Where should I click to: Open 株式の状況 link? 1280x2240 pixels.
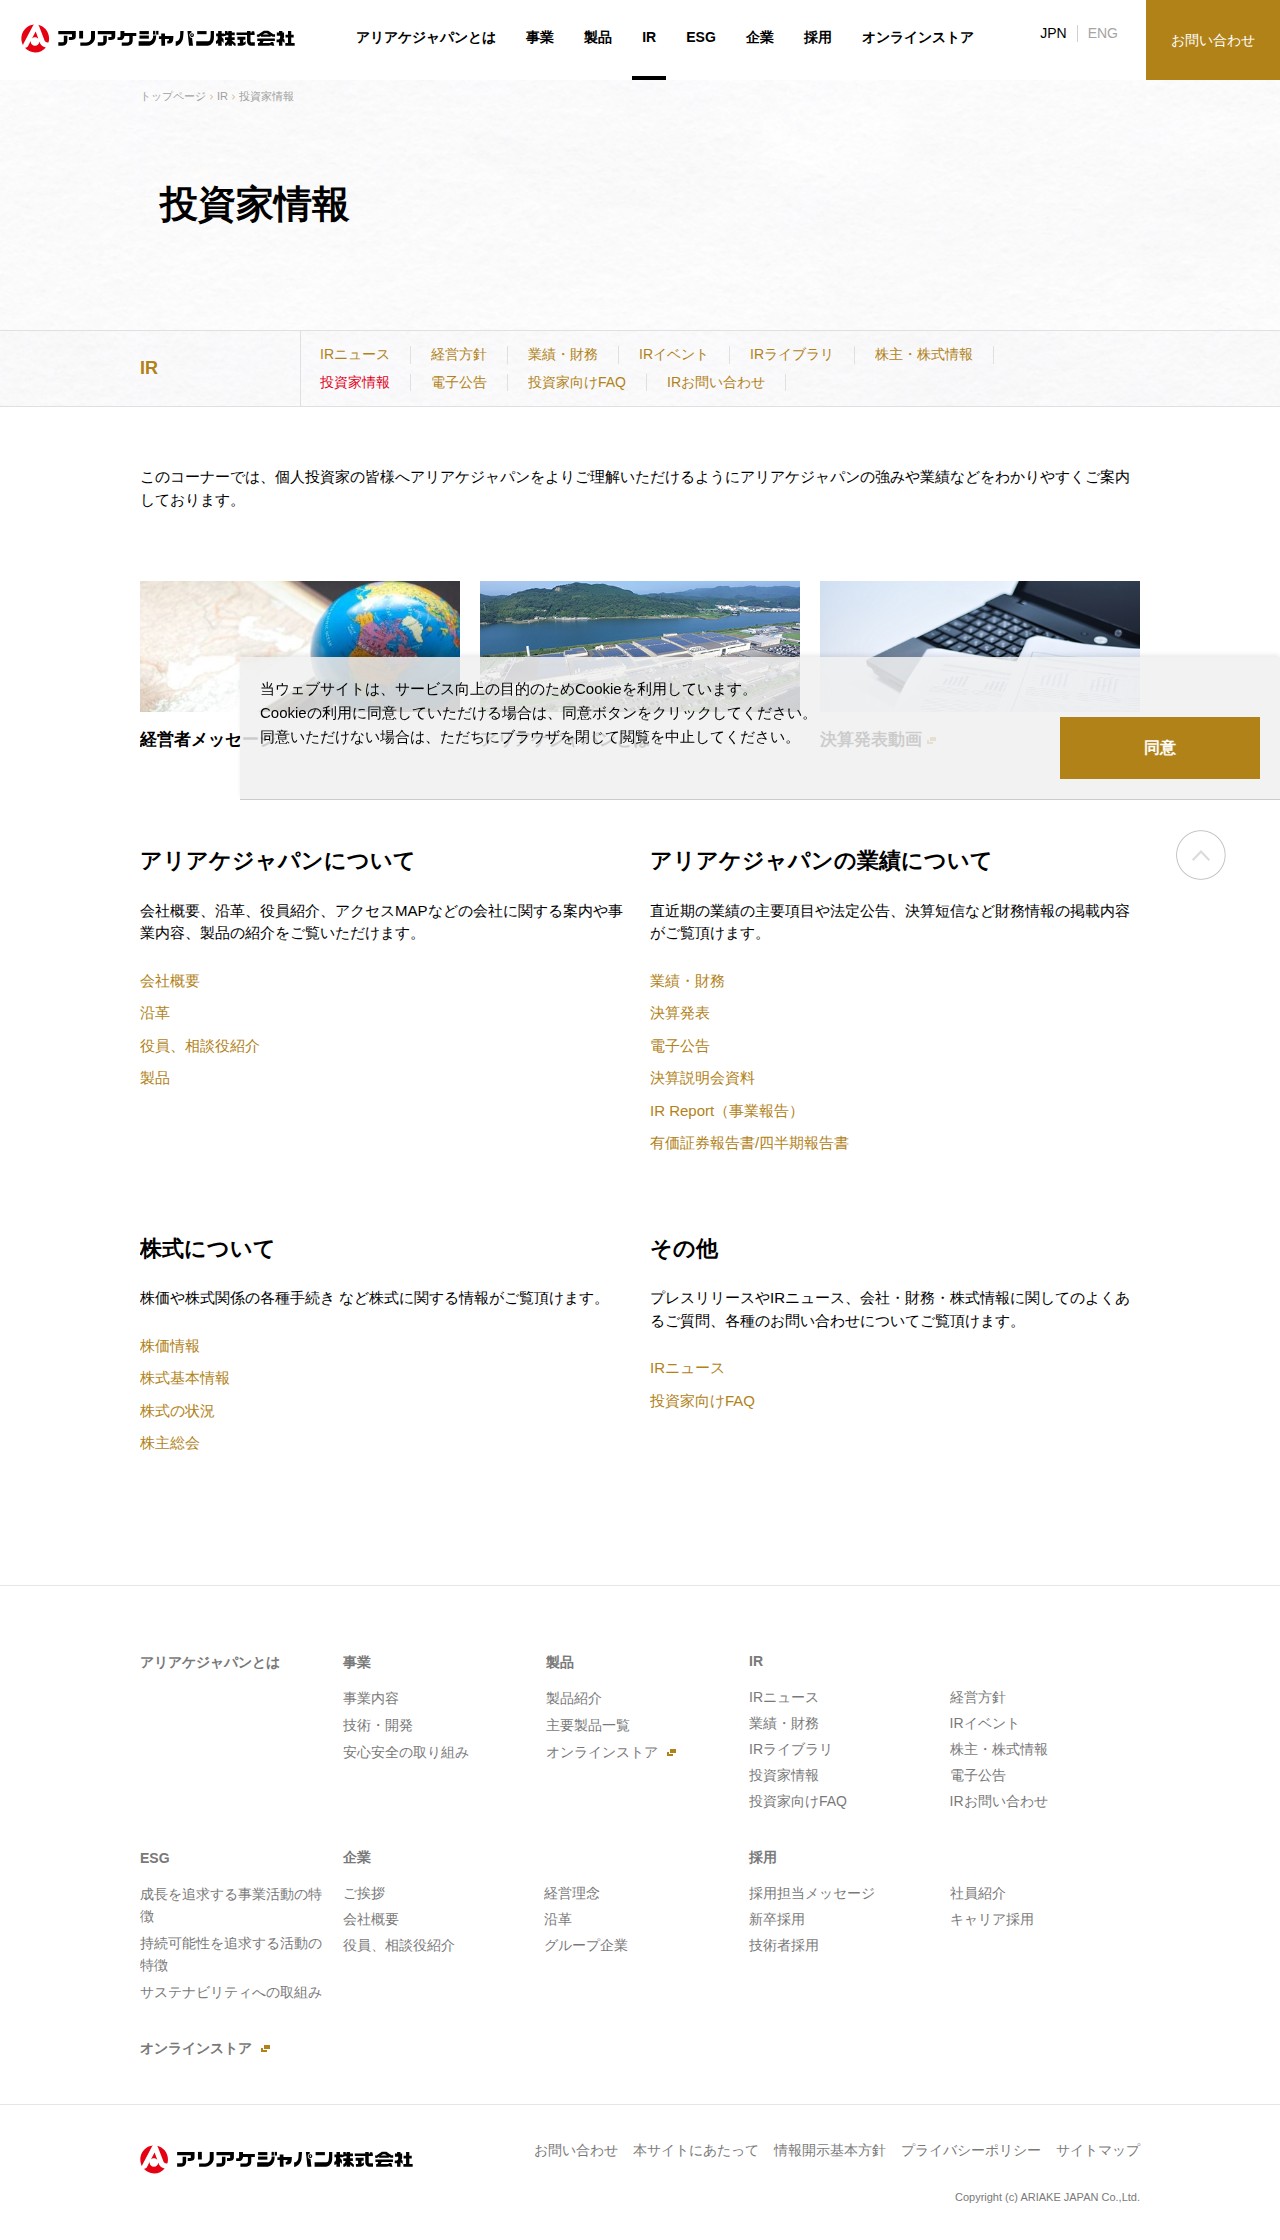click(177, 1411)
